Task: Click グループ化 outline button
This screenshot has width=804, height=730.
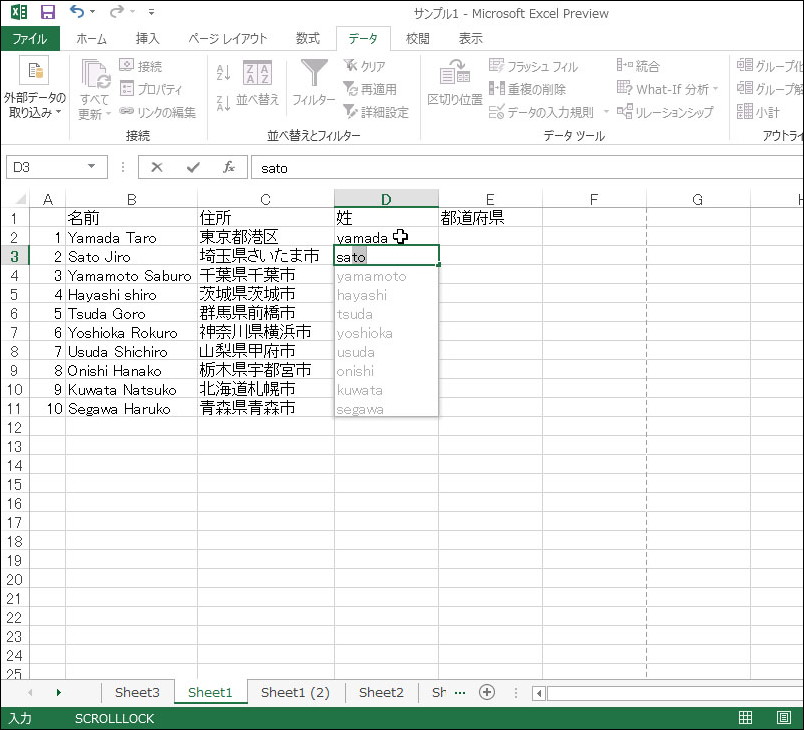Action: (x=770, y=65)
